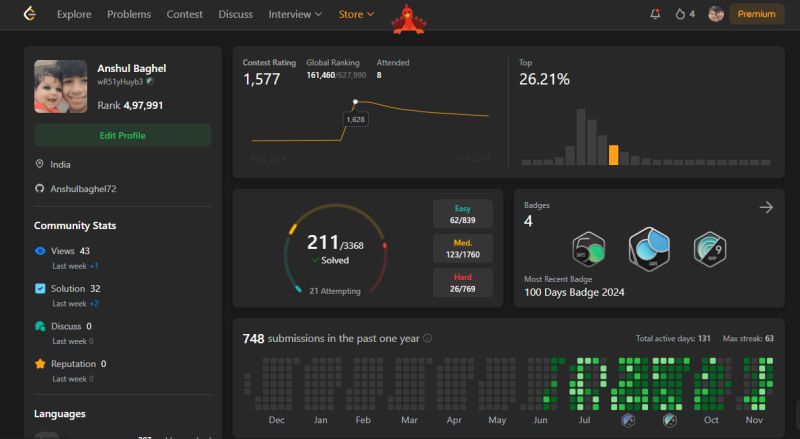This screenshot has width=800, height=439.
Task: Click the submissions info circle icon
Action: coord(428,338)
